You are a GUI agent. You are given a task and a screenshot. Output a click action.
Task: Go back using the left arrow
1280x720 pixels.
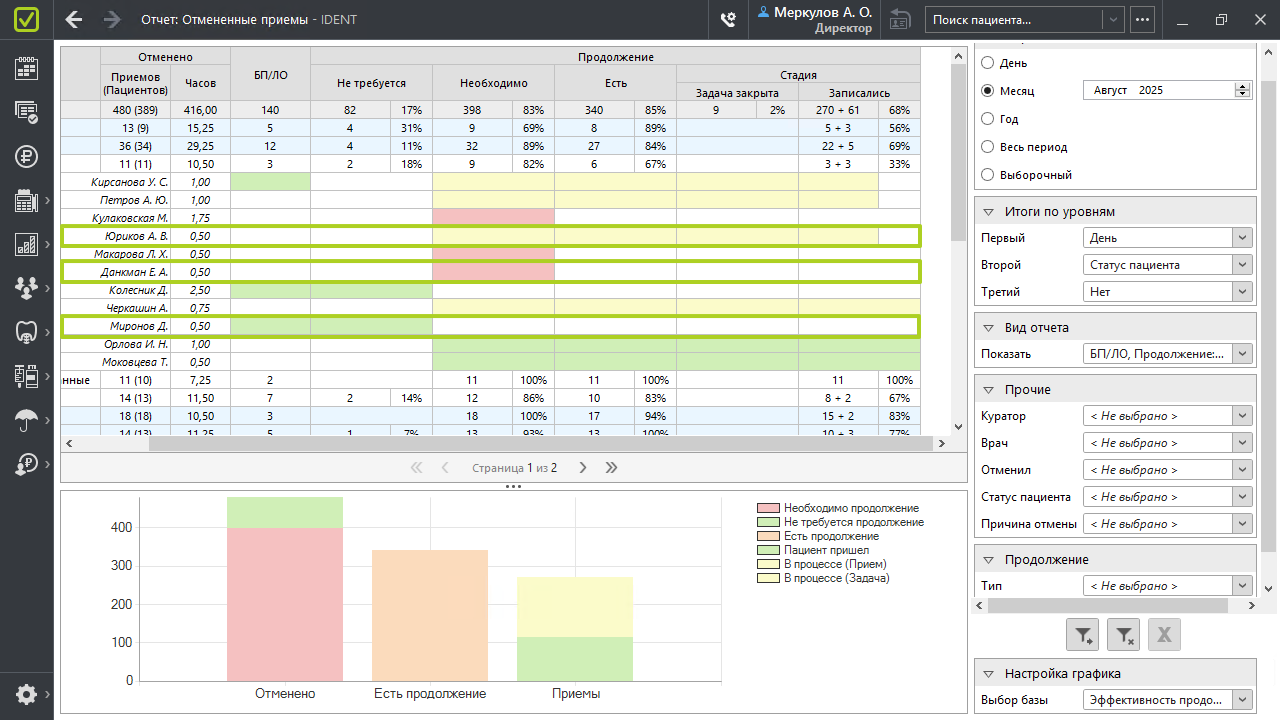[x=74, y=19]
